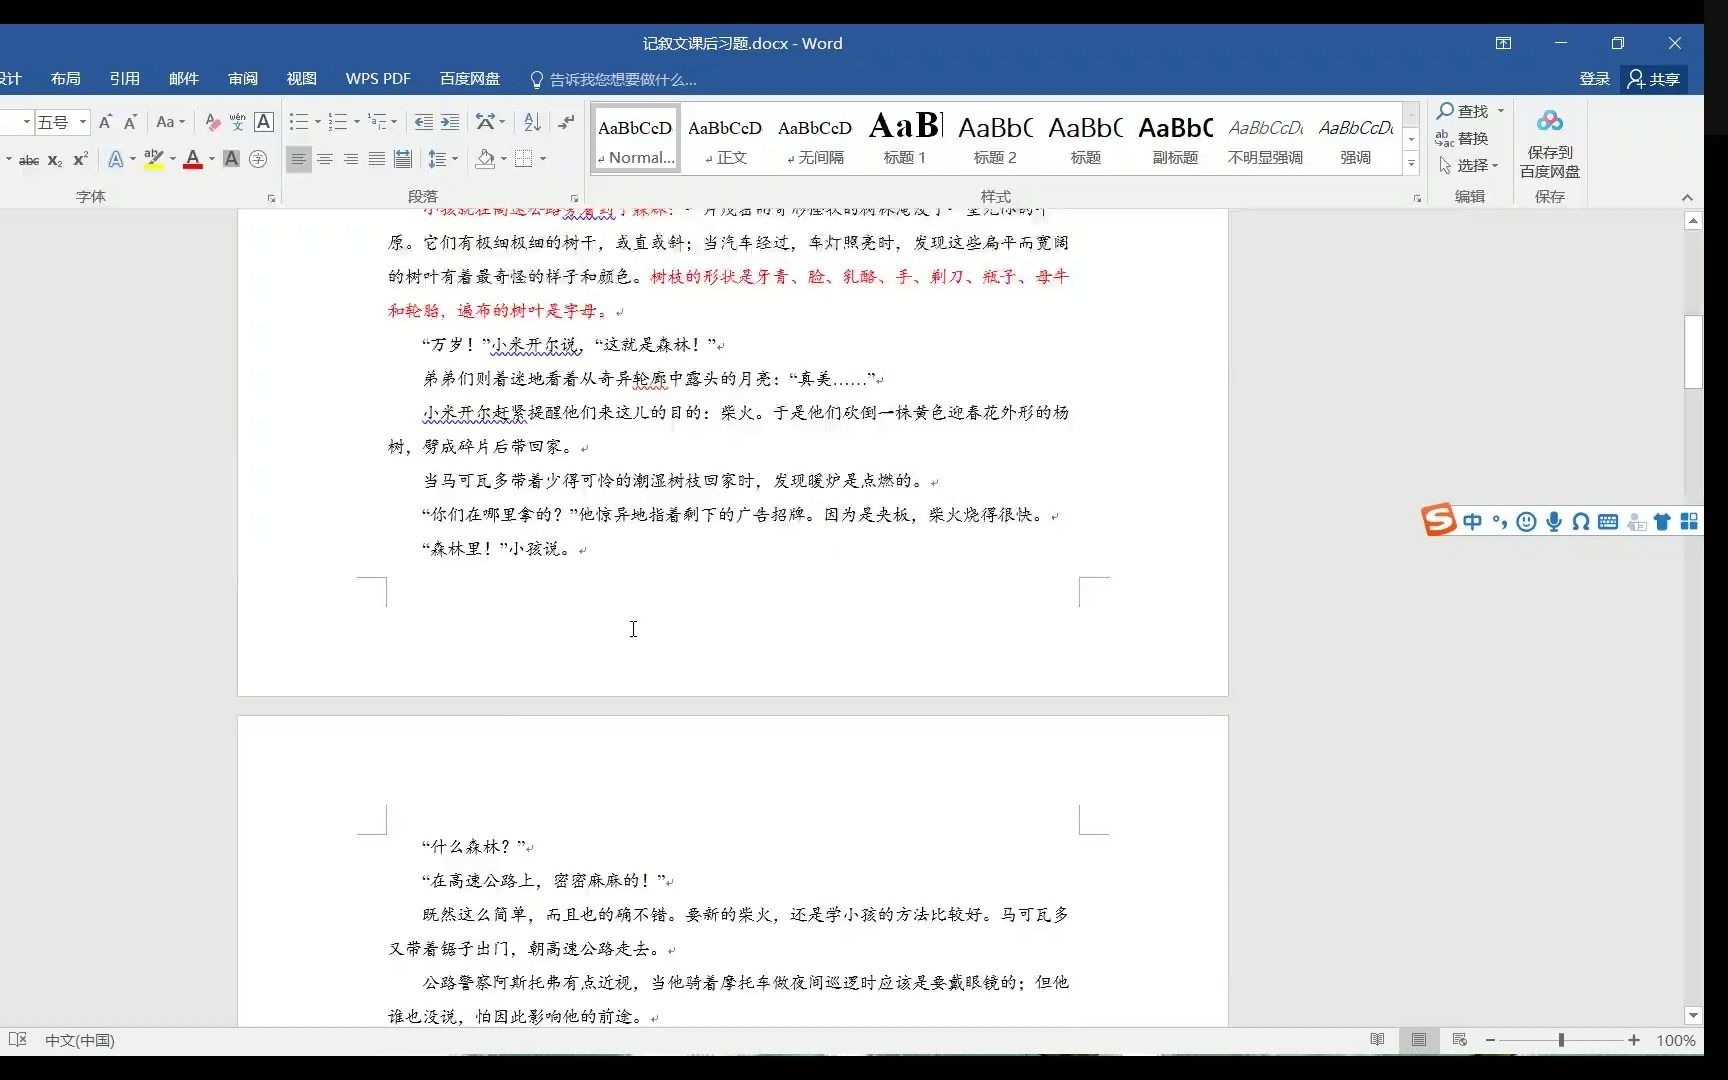1728x1080 pixels.
Task: Apply text effects icon
Action: [116, 159]
